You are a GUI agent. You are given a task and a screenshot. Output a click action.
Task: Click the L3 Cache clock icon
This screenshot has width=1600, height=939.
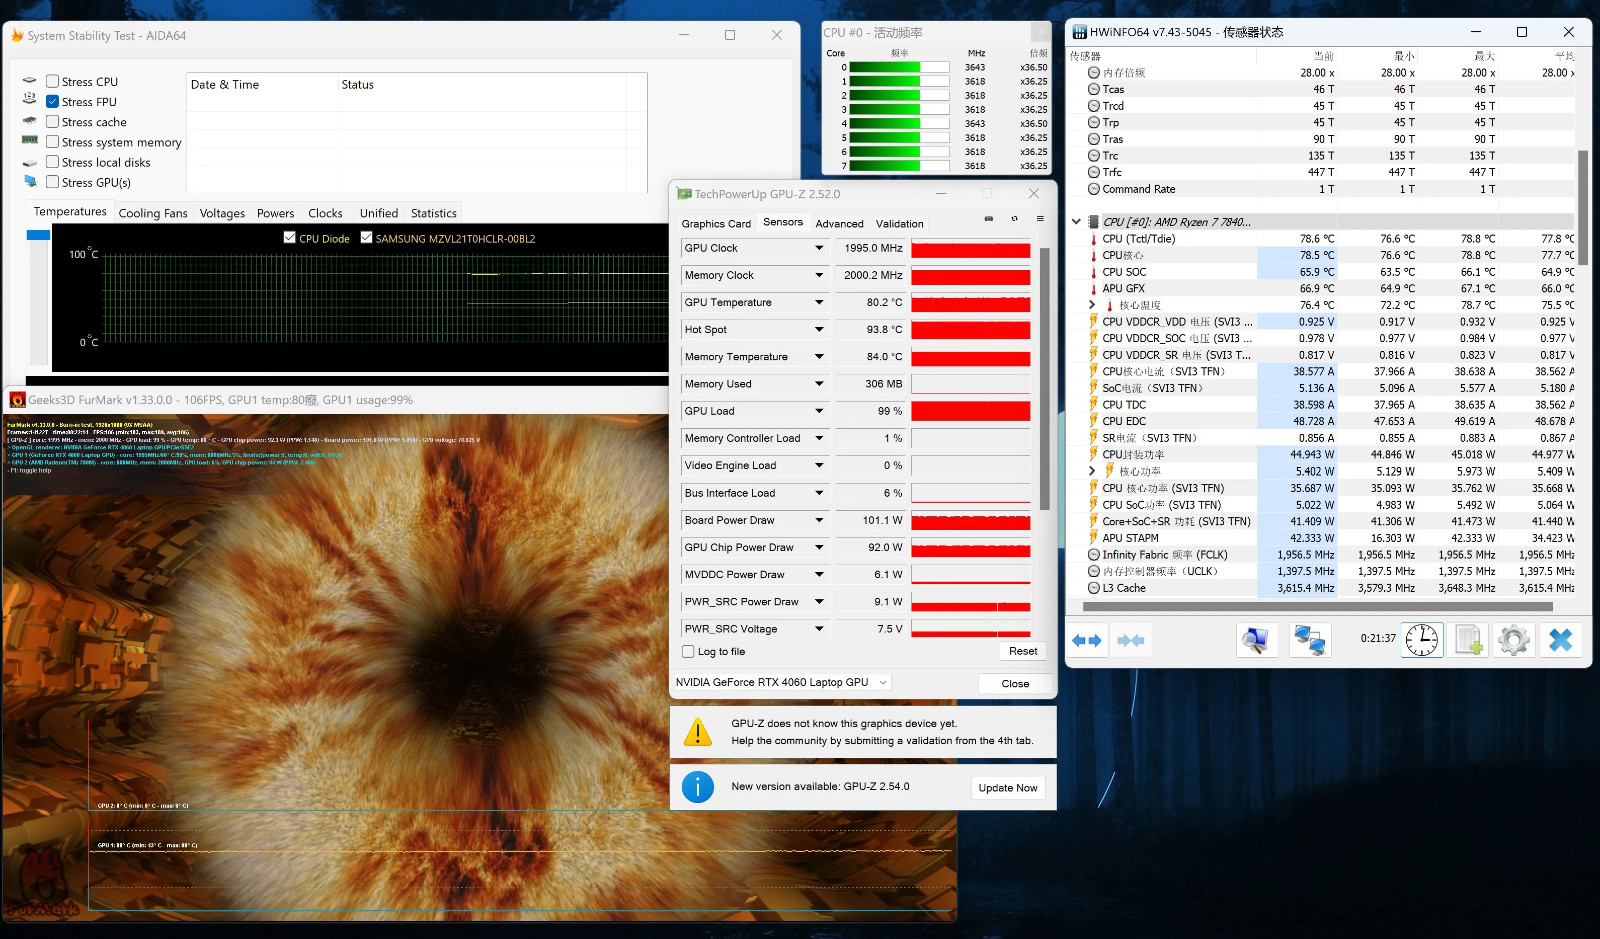(1094, 588)
